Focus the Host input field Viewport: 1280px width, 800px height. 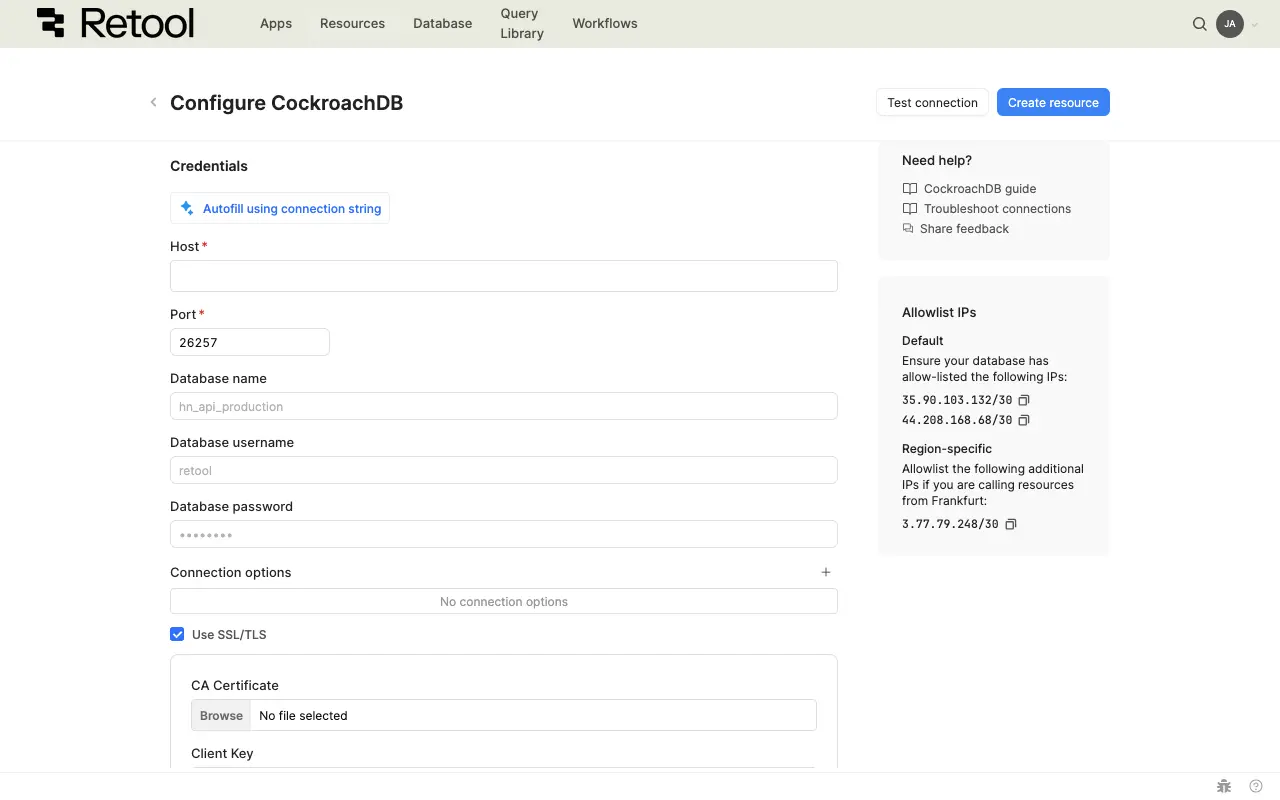503,276
